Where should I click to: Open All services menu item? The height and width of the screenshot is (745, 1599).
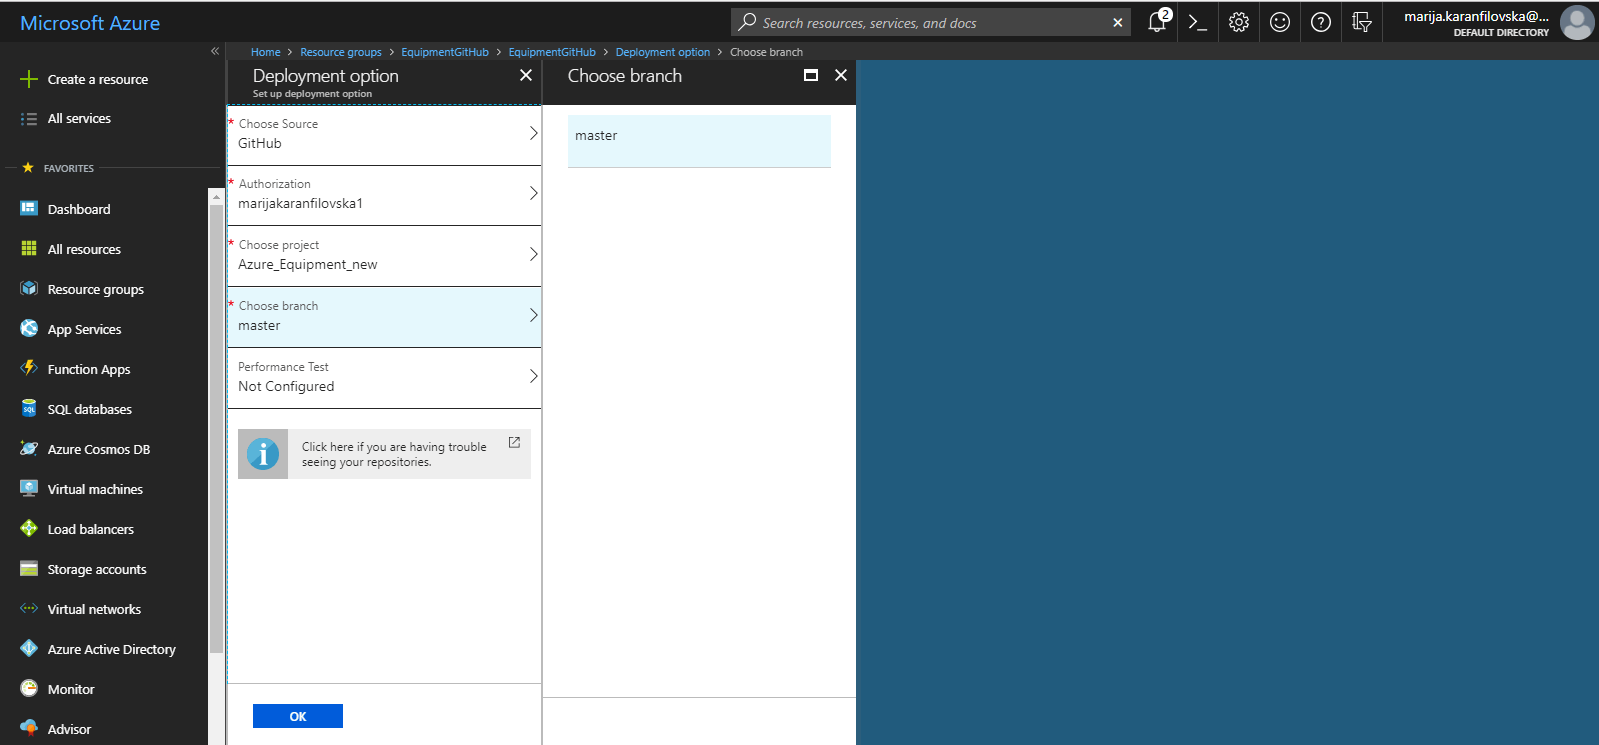click(79, 119)
